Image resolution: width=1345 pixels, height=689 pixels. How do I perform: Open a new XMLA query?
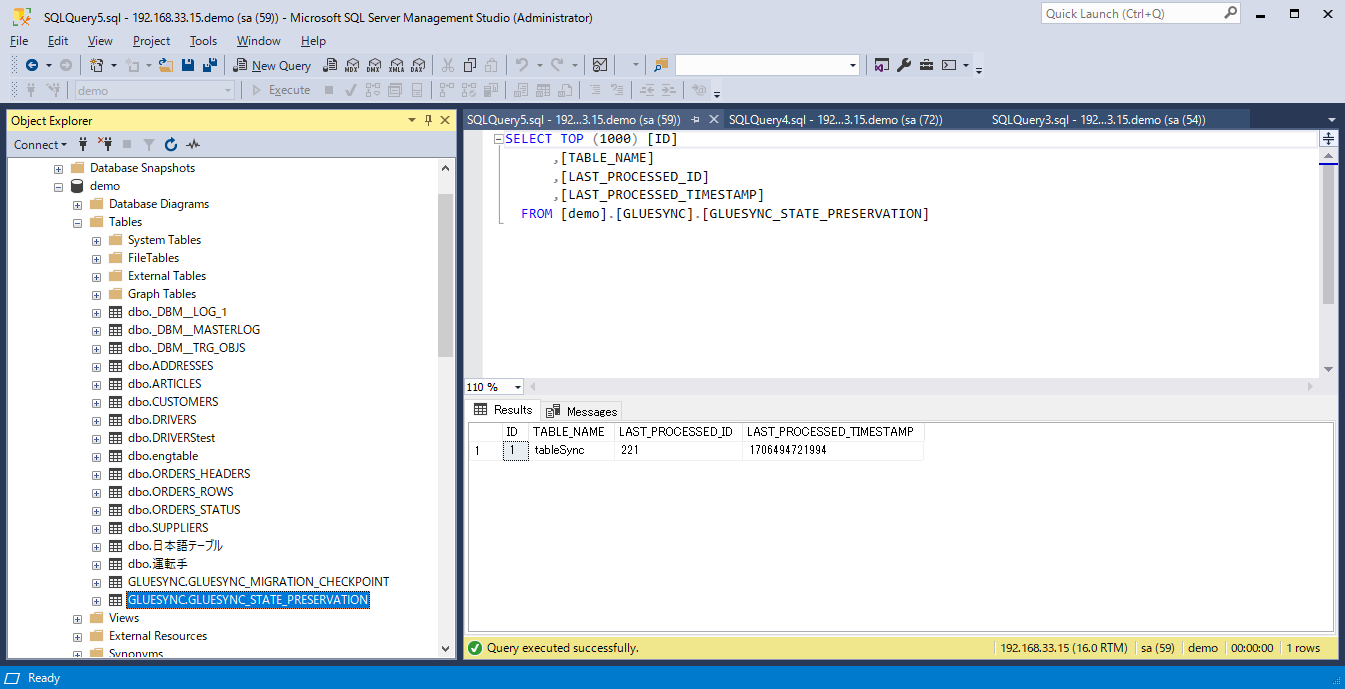click(396, 65)
